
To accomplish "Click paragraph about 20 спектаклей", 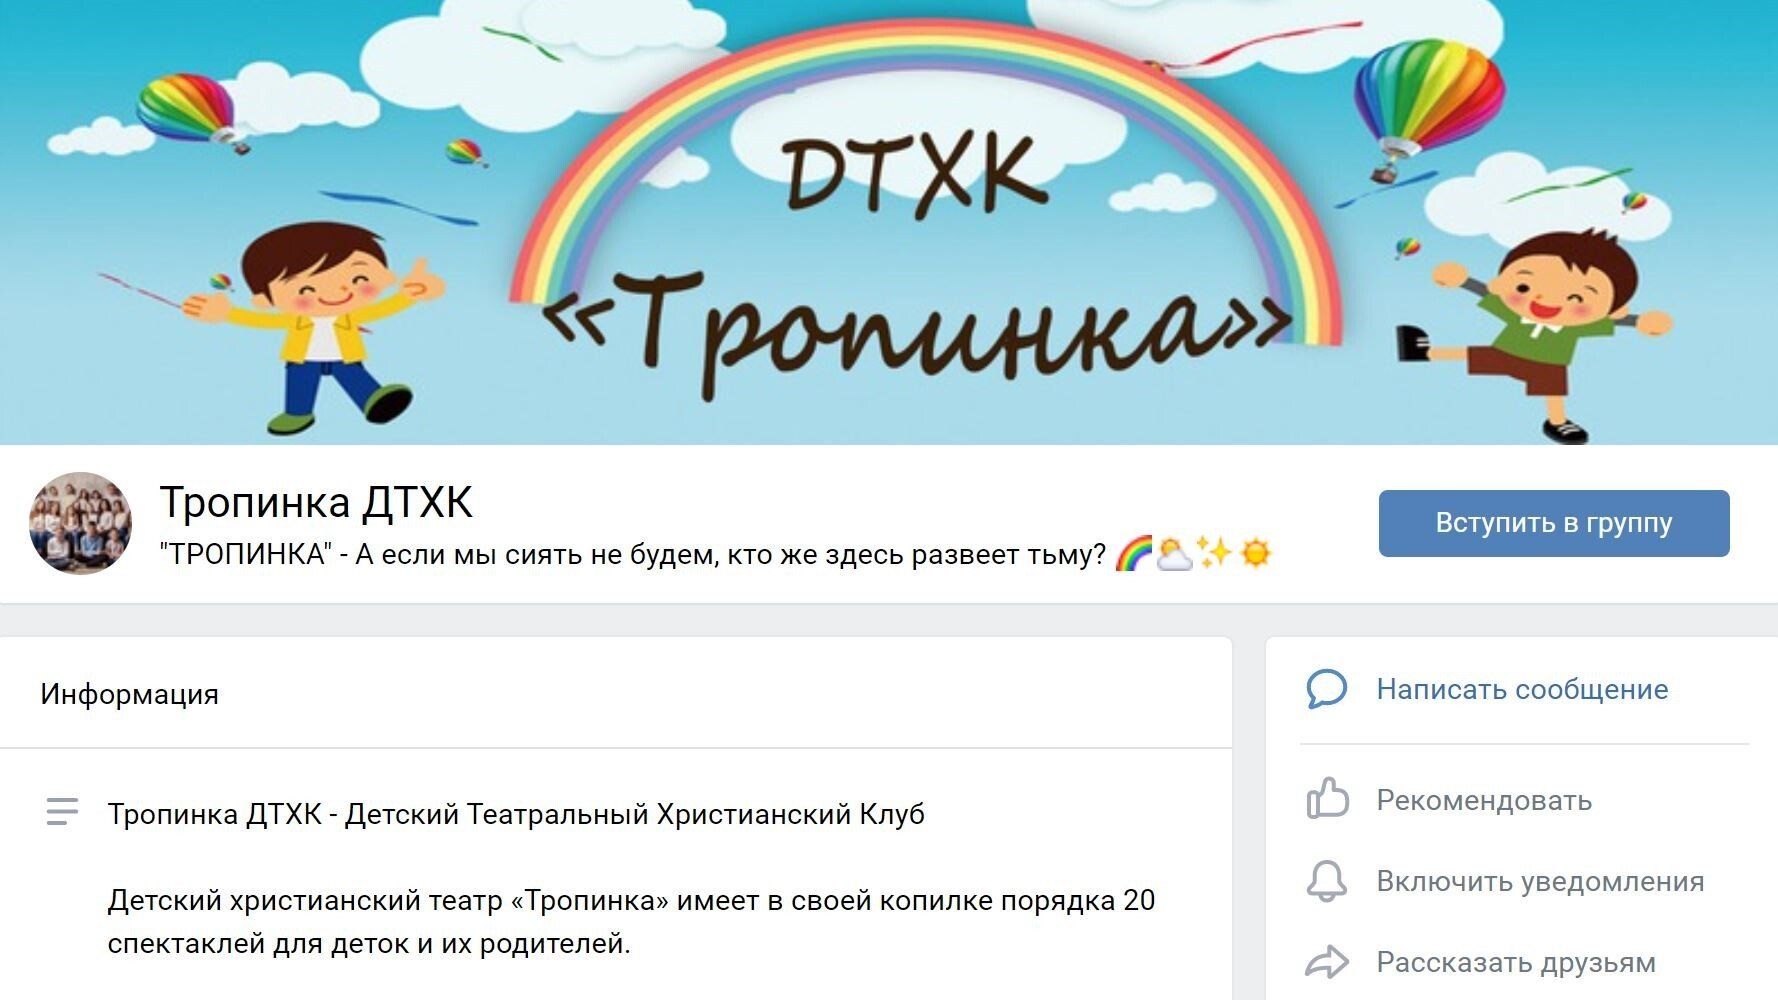I will point(631,922).
